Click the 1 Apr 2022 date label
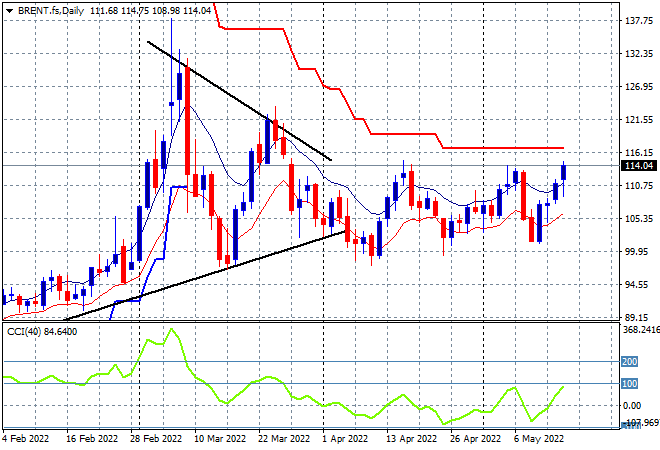 pos(345,439)
